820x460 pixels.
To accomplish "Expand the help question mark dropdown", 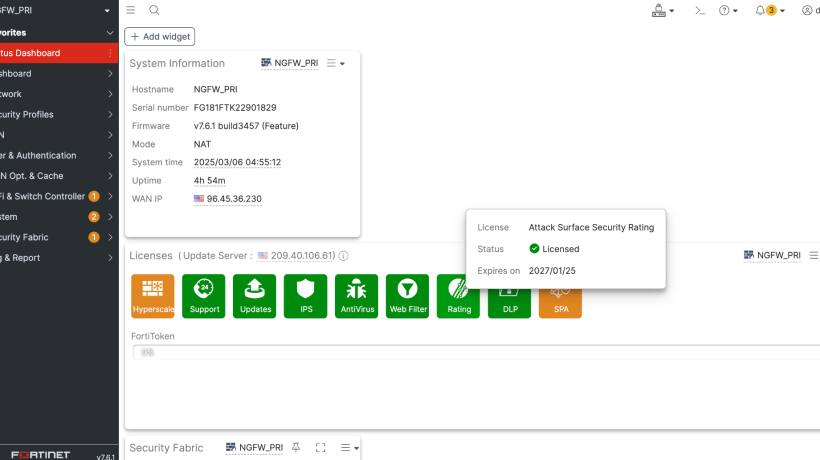I will [x=728, y=10].
